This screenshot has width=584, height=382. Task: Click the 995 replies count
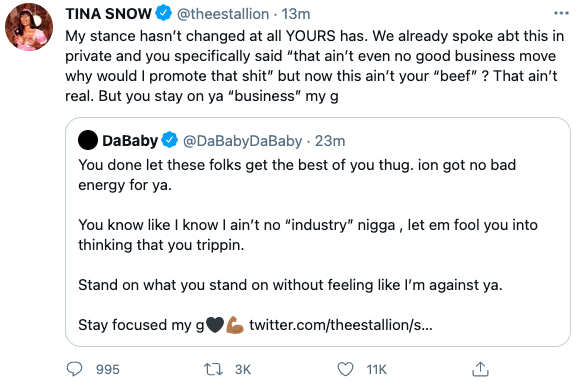(108, 369)
